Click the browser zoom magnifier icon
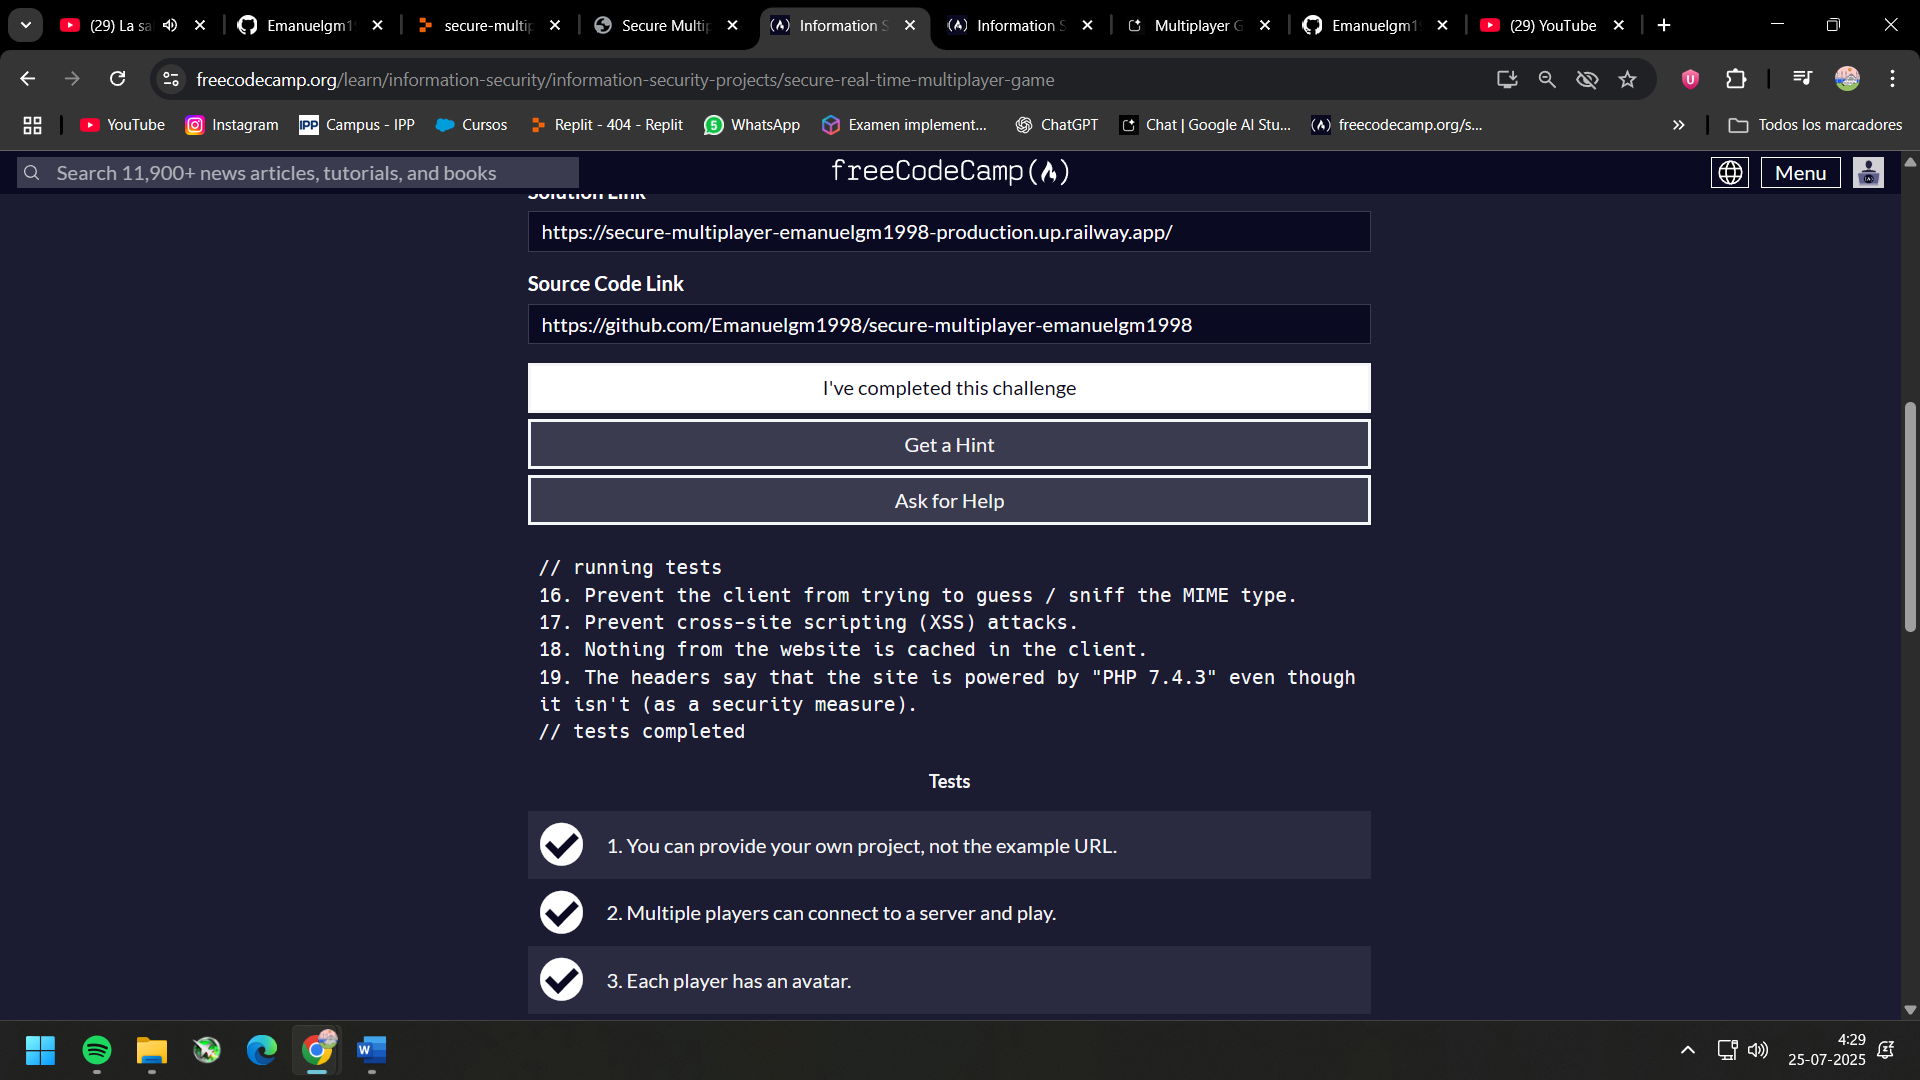1920x1080 pixels. (x=1547, y=79)
